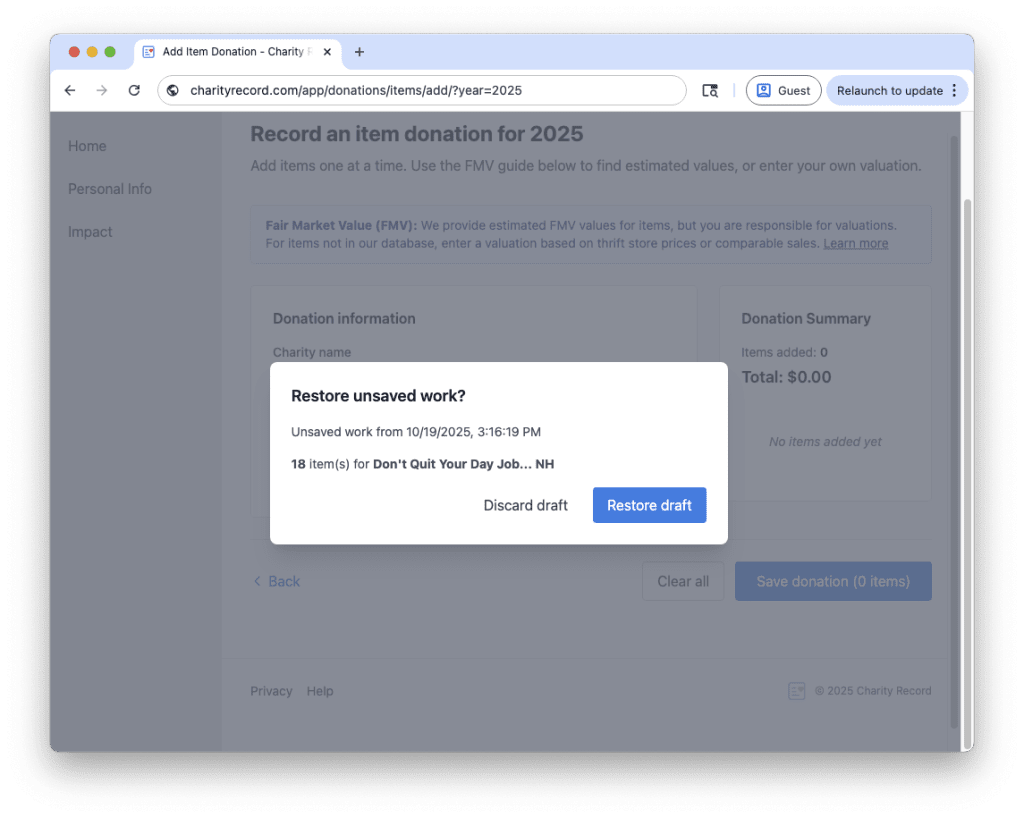Open Impact page in sidebar
Viewport: 1024px width, 818px height.
point(90,232)
